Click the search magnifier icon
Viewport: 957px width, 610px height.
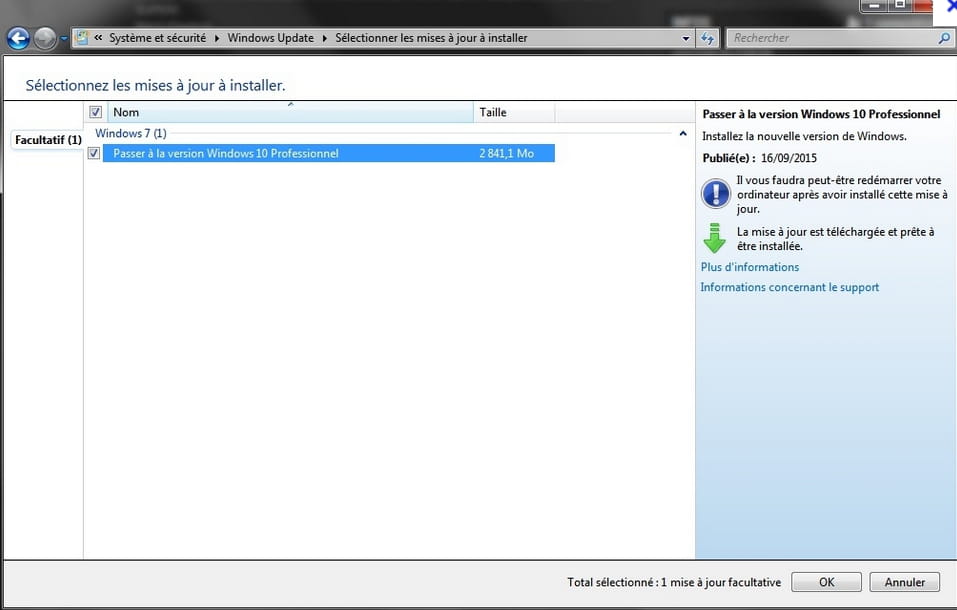point(944,38)
